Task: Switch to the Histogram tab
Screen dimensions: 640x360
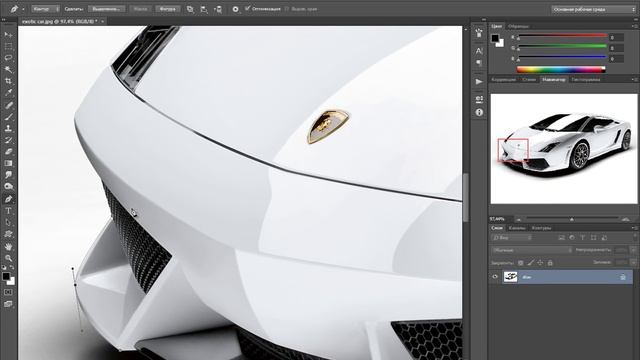Action: coord(586,80)
